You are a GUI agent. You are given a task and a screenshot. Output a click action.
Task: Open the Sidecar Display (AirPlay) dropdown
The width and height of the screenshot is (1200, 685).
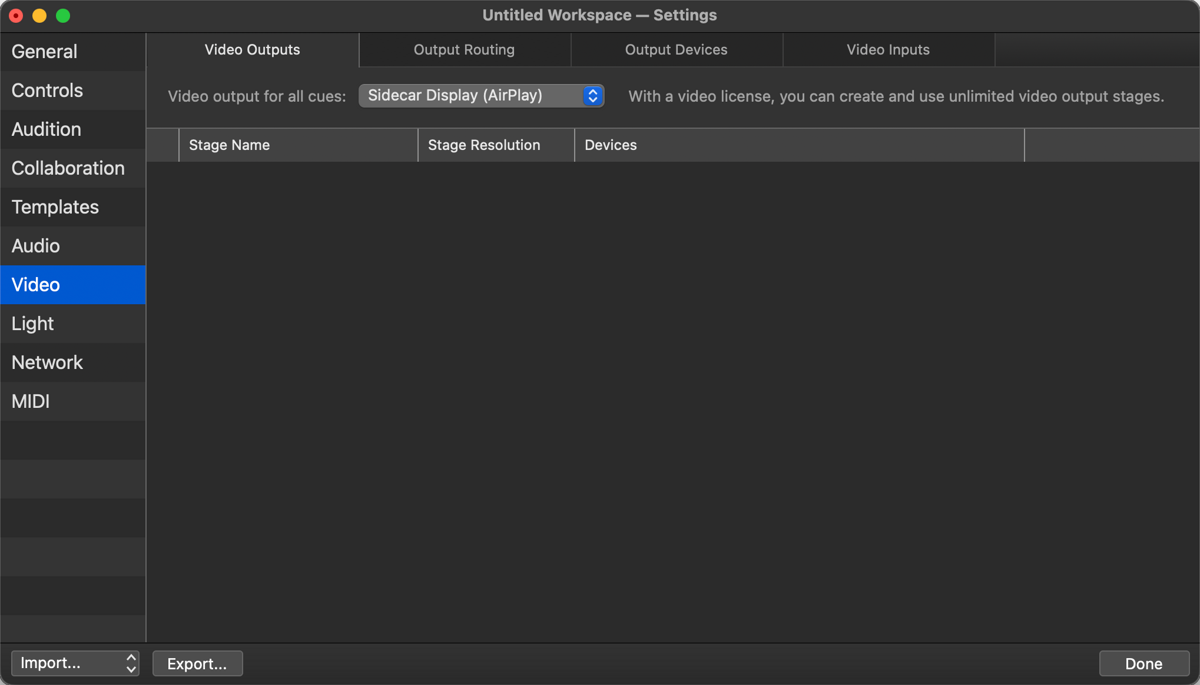click(481, 96)
